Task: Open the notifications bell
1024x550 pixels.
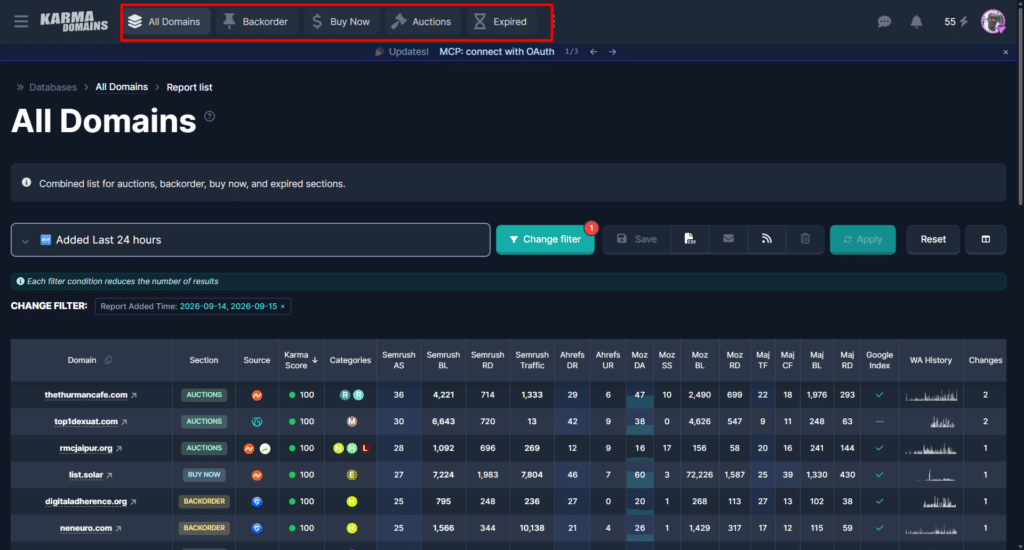Action: pyautogui.click(x=916, y=22)
